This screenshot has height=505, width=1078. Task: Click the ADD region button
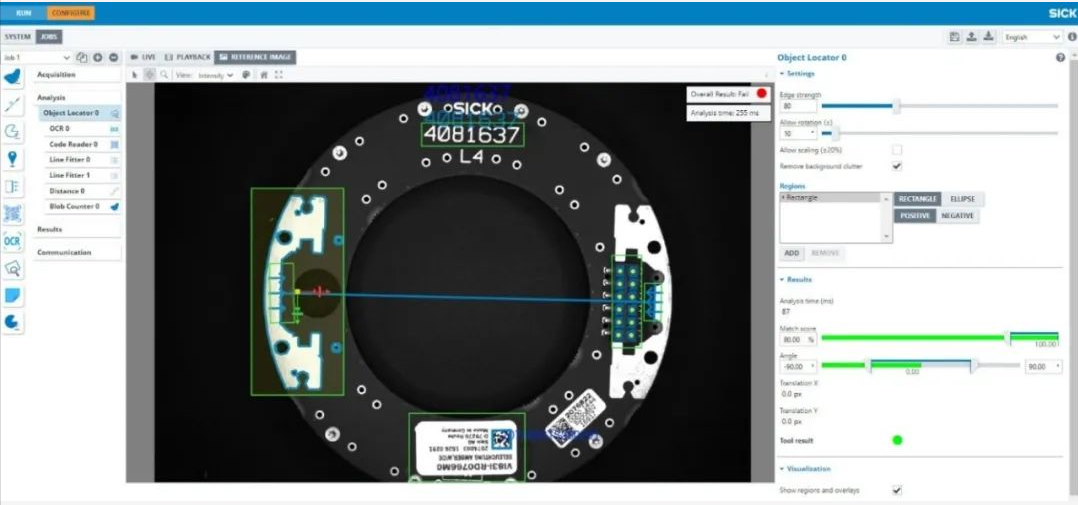pyautogui.click(x=791, y=253)
